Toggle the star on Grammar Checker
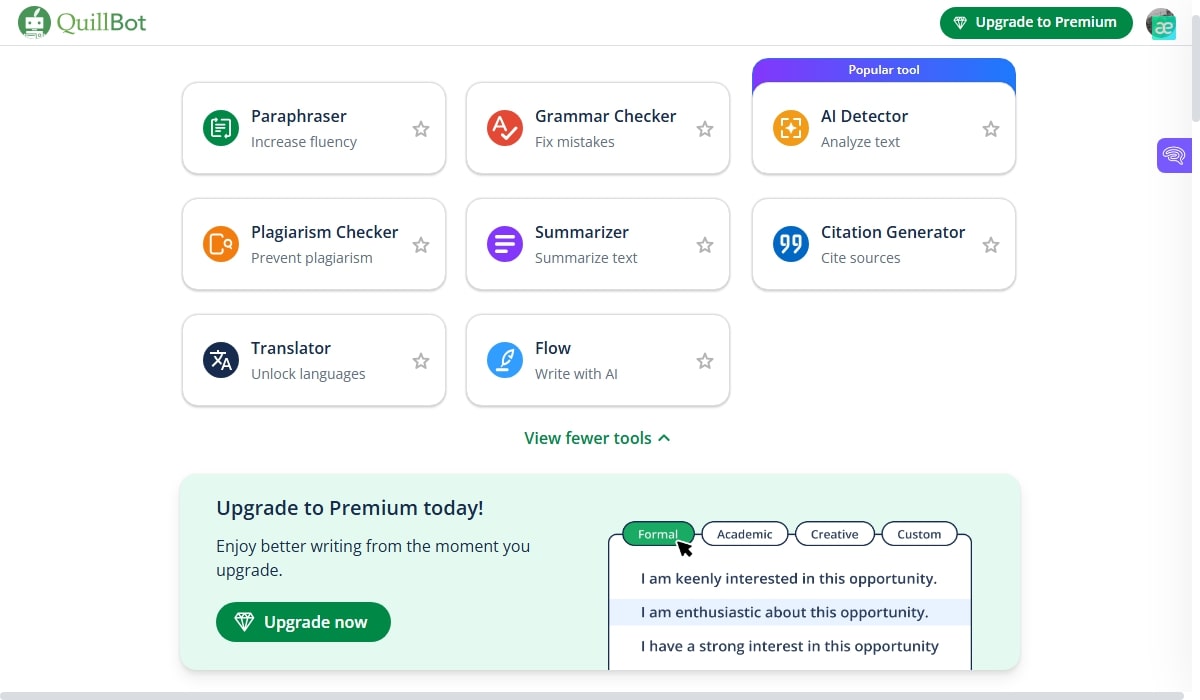This screenshot has width=1200, height=700. point(705,129)
